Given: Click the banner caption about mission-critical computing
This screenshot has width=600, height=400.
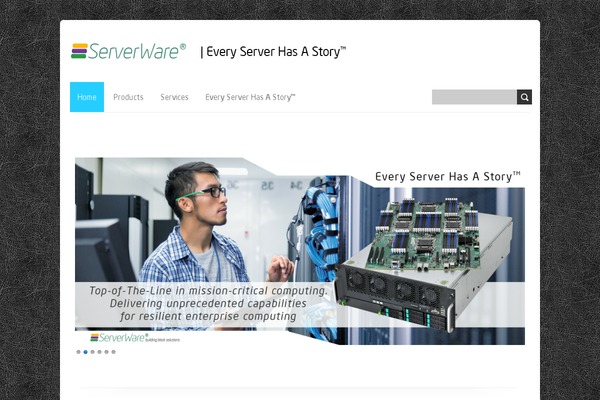Looking at the screenshot, I should pyautogui.click(x=209, y=304).
